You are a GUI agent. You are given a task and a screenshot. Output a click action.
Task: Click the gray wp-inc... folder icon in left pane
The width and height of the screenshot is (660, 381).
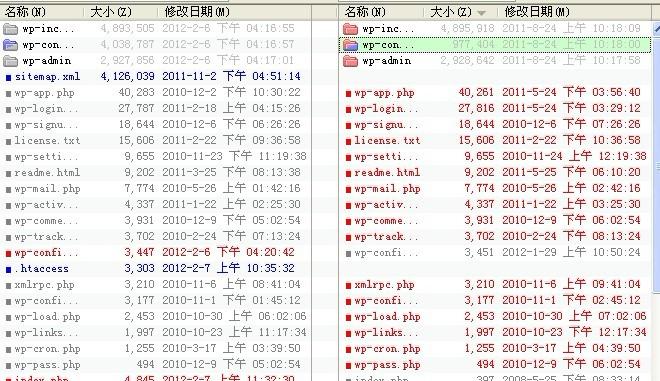click(x=10, y=29)
